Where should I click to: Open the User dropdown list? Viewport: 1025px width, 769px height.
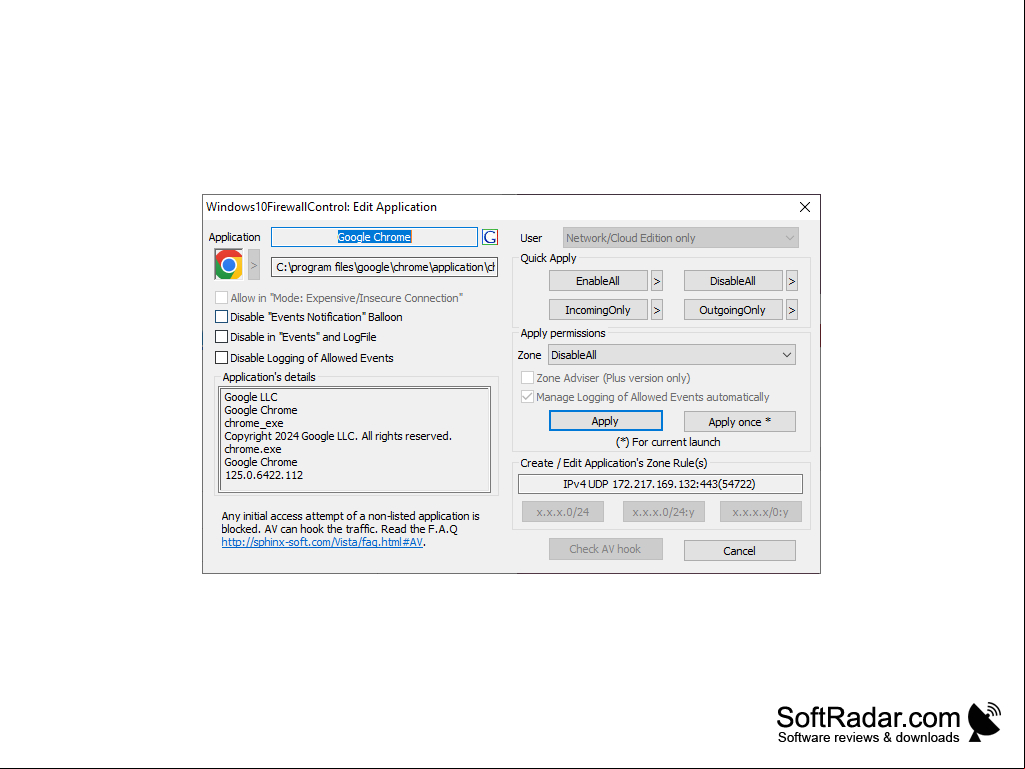click(681, 238)
